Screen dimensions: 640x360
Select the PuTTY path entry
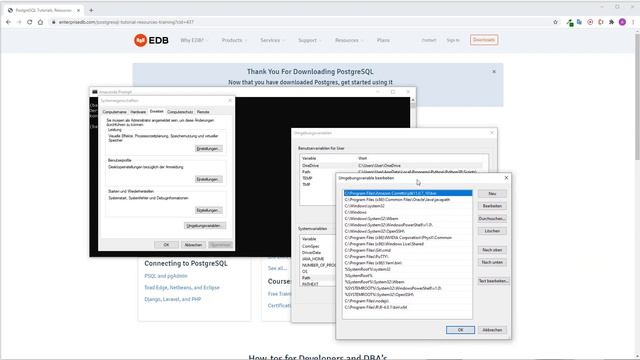point(408,257)
